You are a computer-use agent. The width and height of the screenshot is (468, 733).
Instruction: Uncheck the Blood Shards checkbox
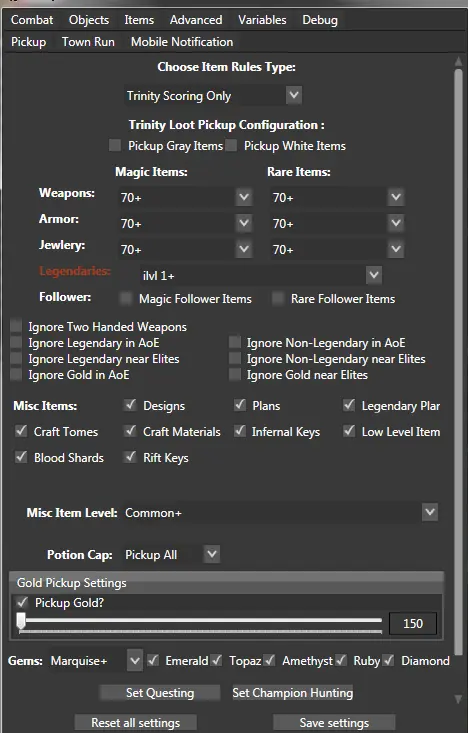[21, 457]
